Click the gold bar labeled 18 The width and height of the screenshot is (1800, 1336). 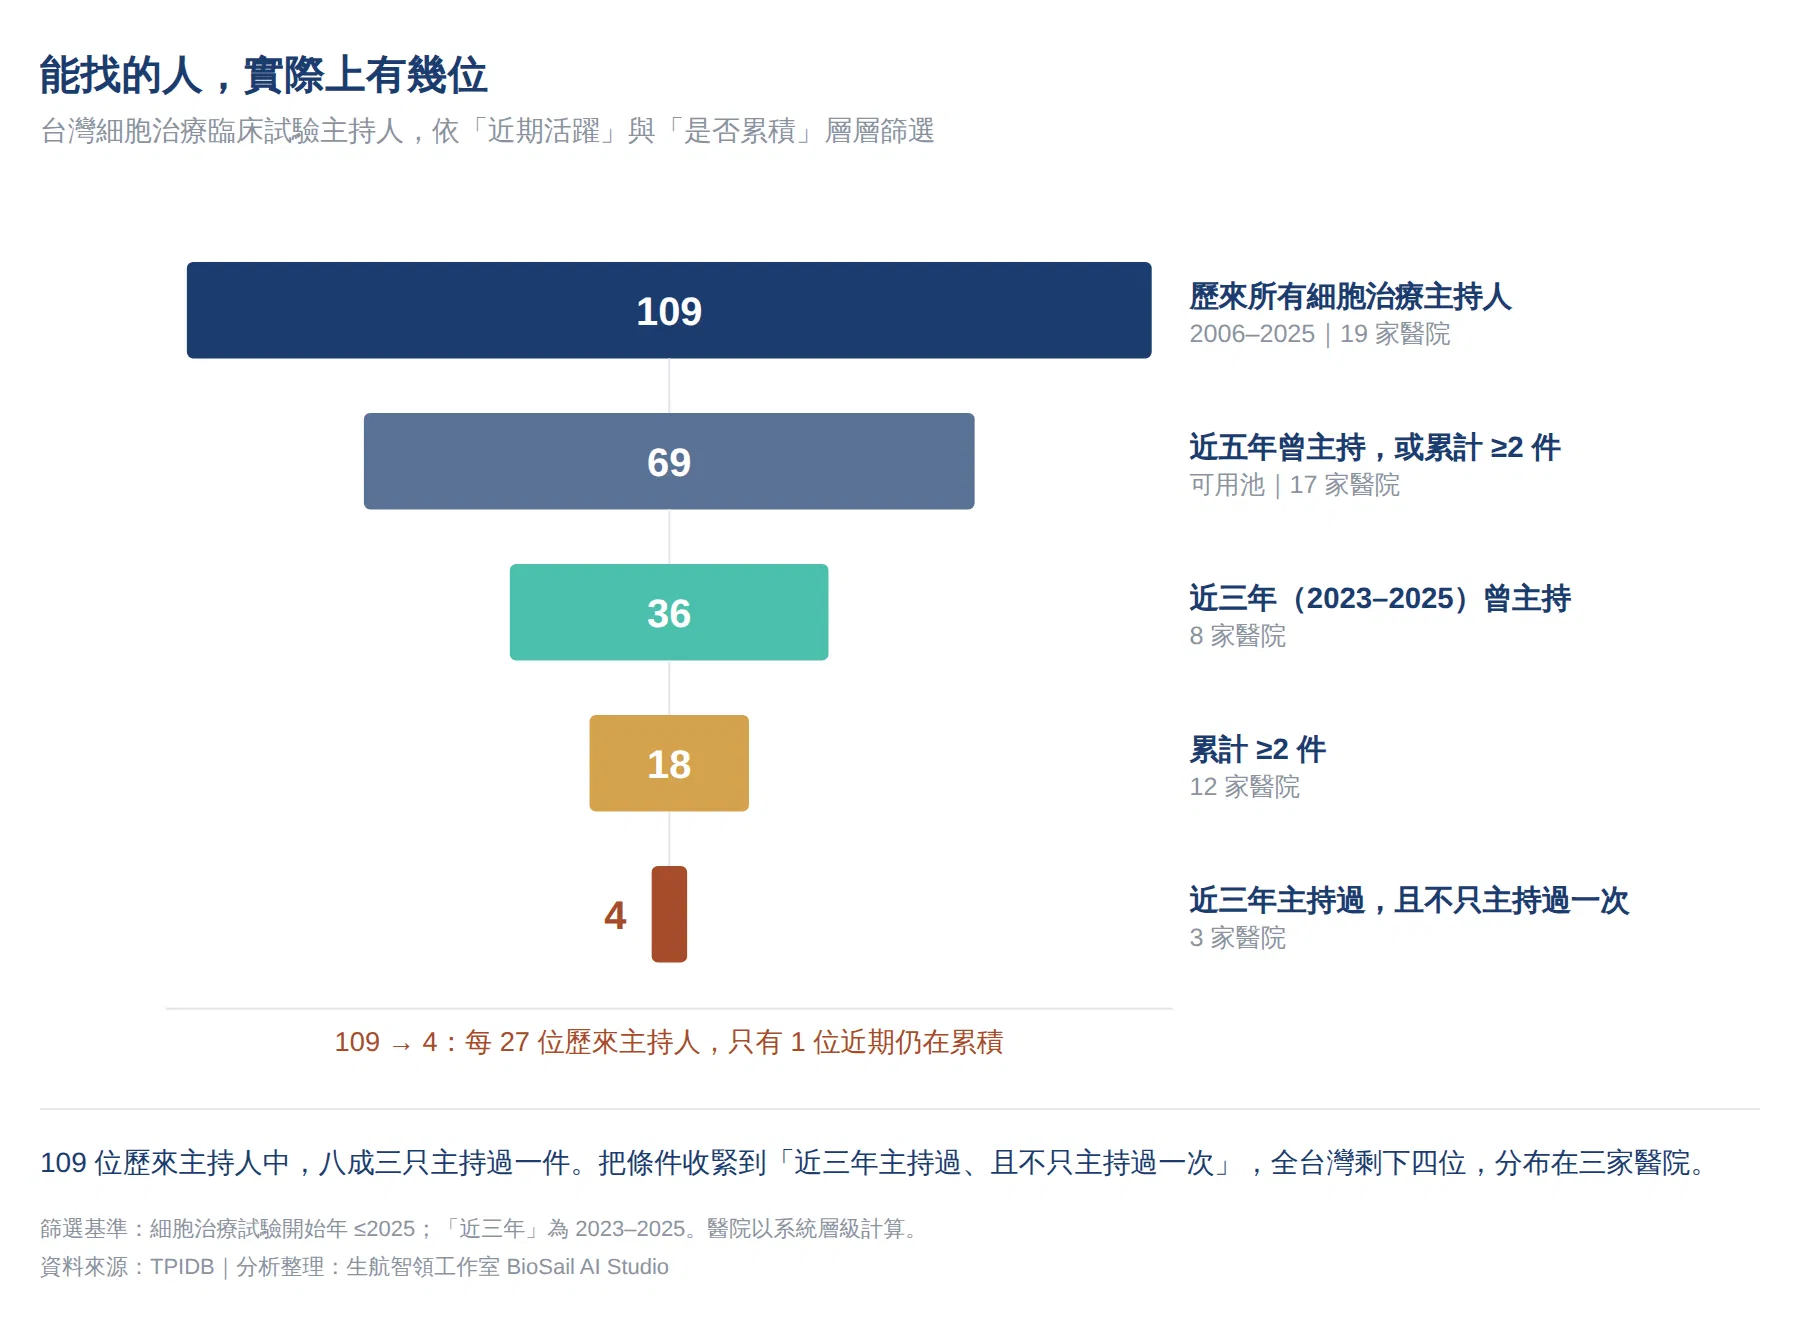pos(669,763)
